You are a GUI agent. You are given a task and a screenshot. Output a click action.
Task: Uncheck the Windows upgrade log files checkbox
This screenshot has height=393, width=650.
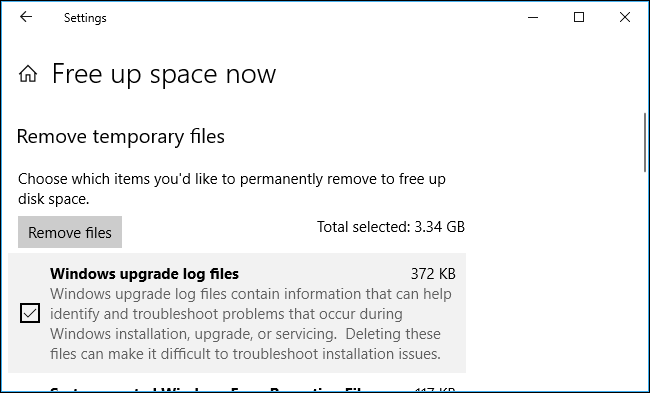coord(30,313)
